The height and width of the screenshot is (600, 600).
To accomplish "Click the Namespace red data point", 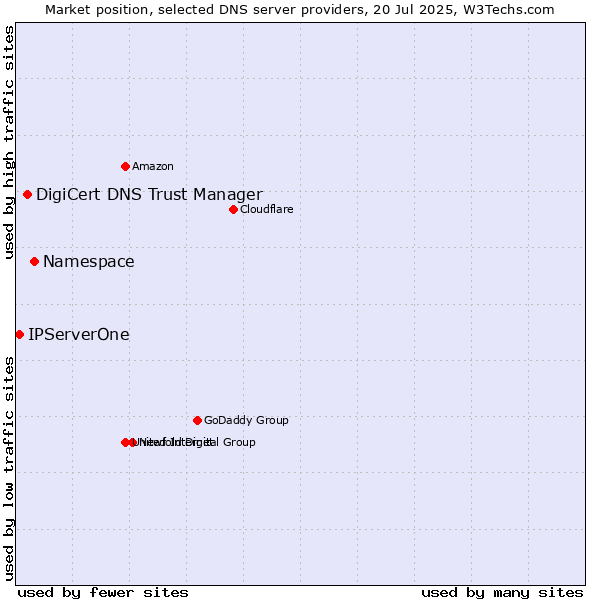I will [34, 262].
